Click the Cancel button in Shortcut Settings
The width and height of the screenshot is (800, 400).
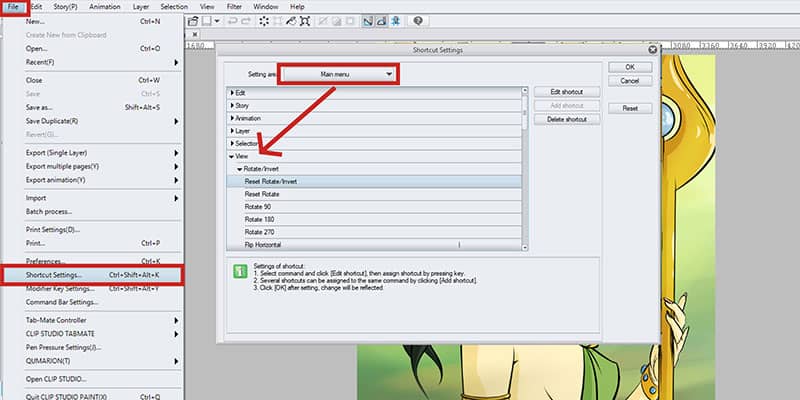click(x=630, y=81)
